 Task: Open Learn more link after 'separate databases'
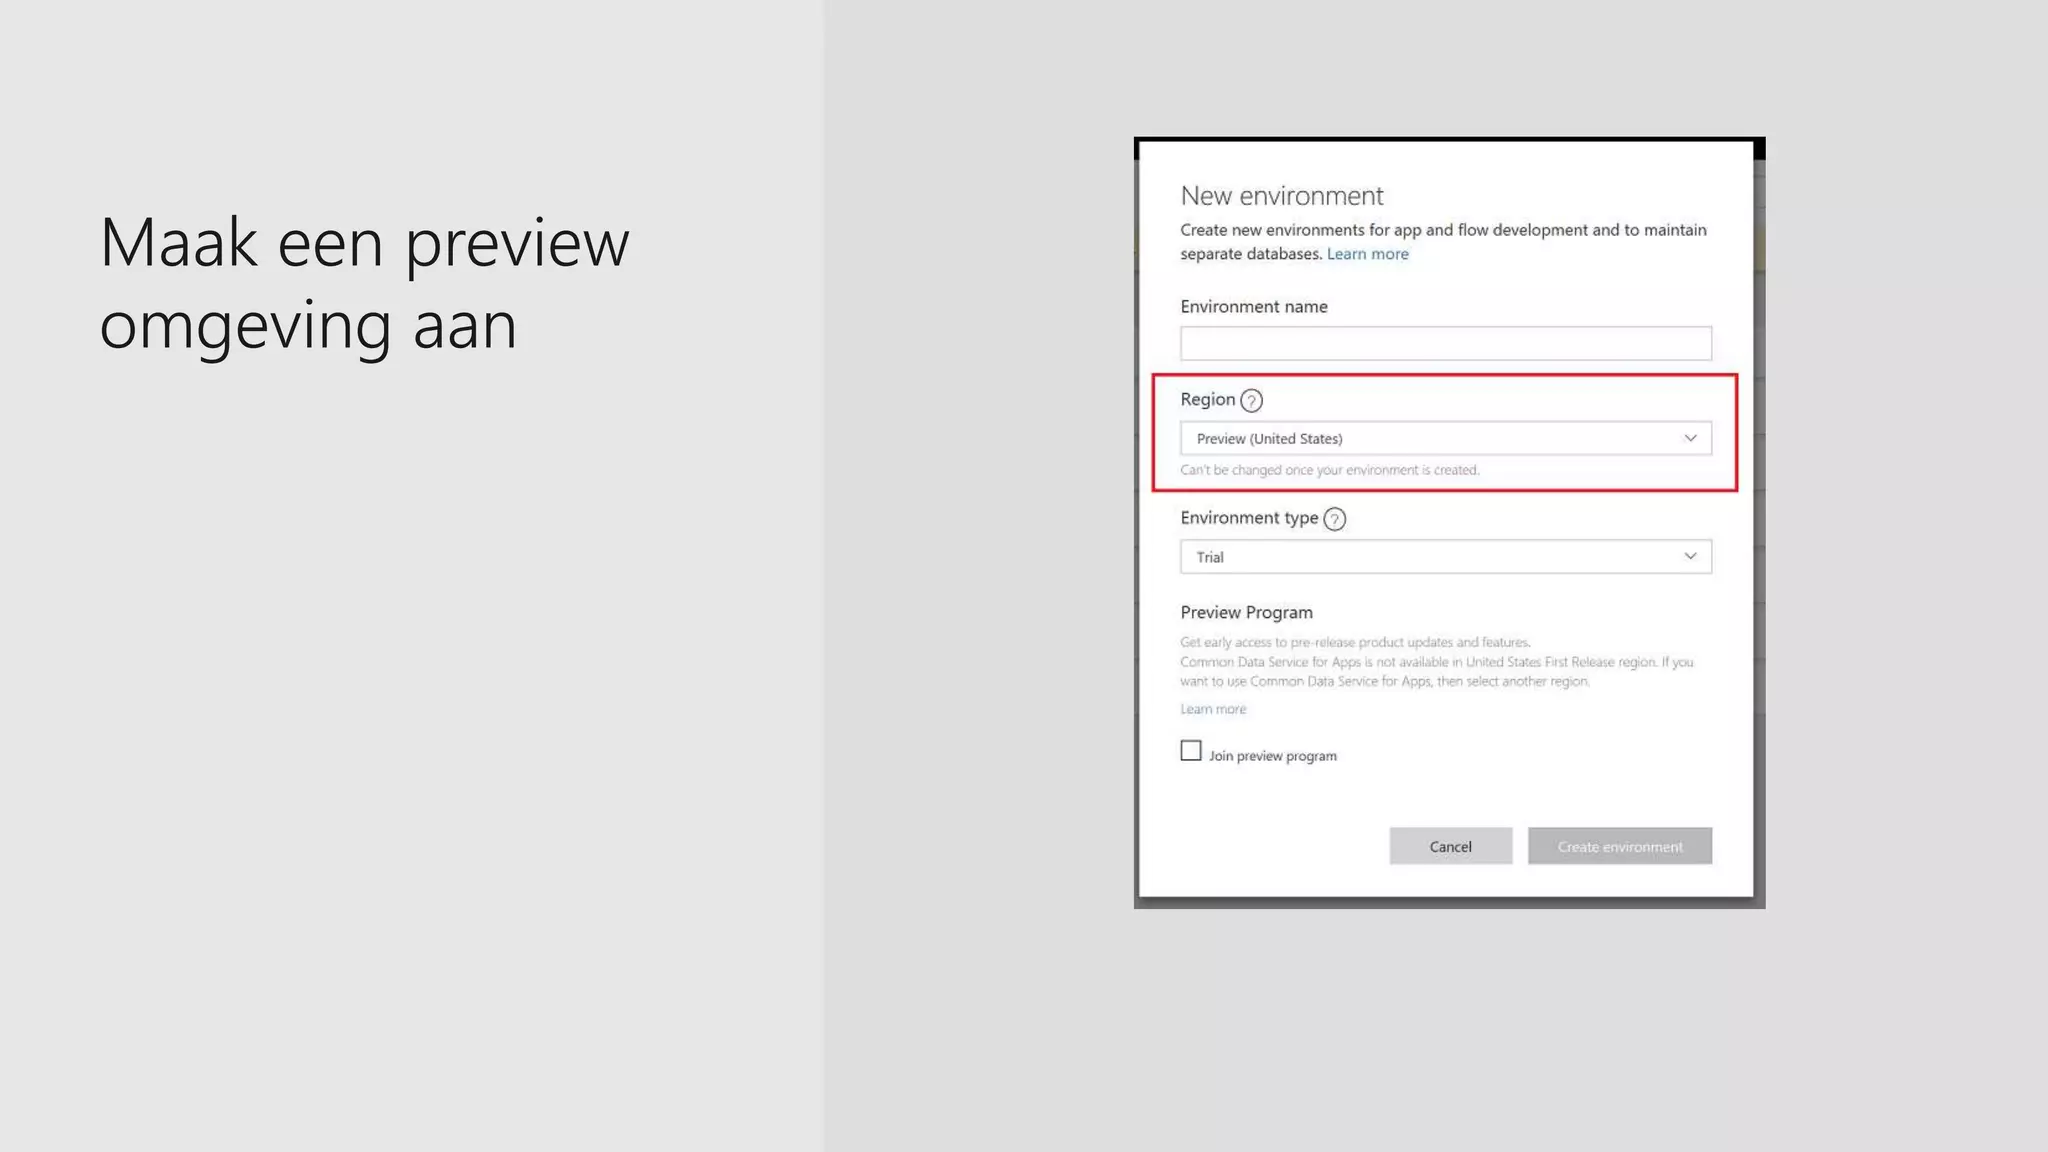click(1367, 254)
